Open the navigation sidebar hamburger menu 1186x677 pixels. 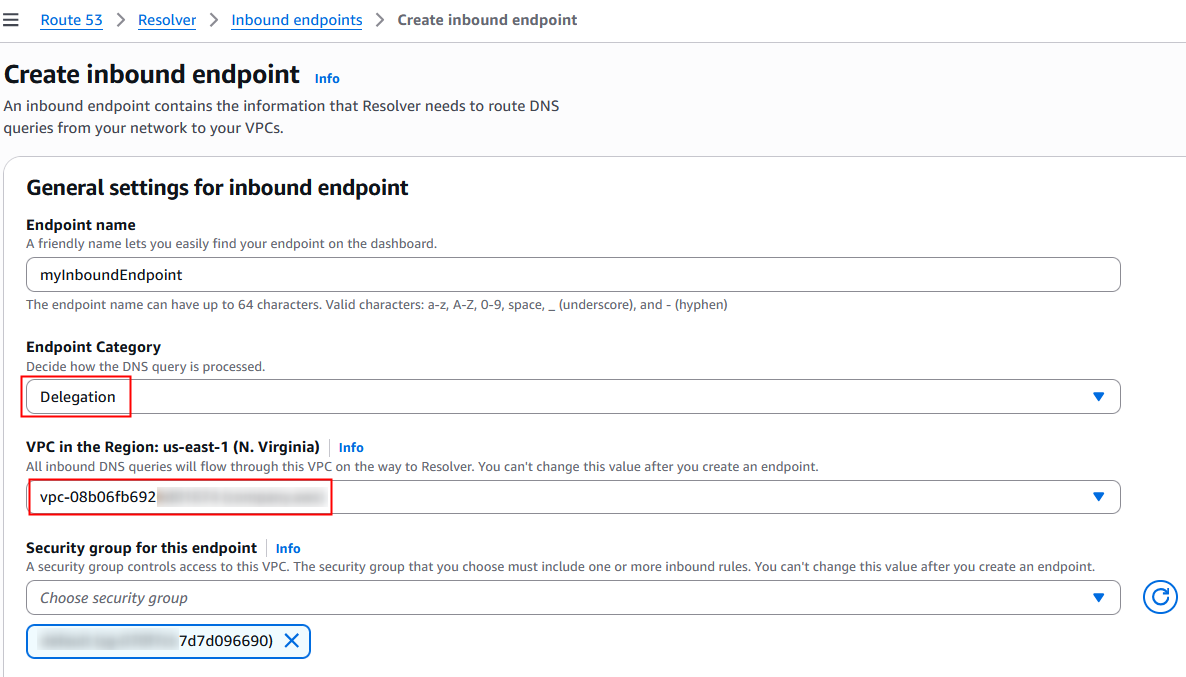(11, 19)
